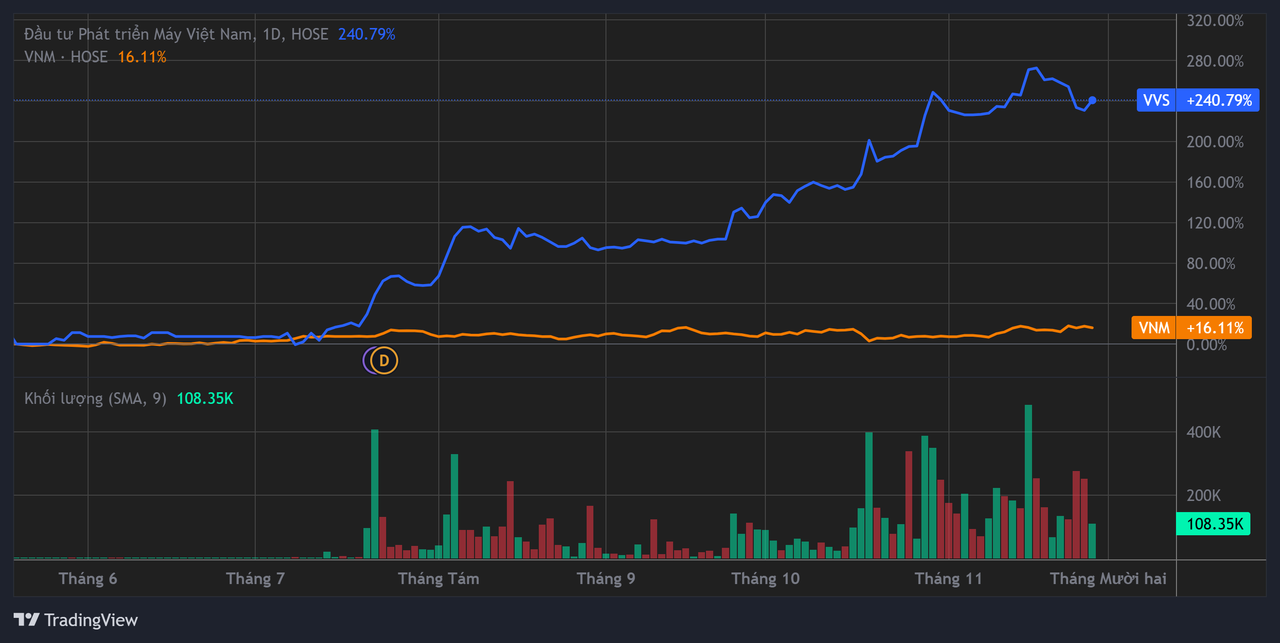This screenshot has width=1280, height=643.
Task: Open the TradingView logo link
Action: pyautogui.click(x=76, y=620)
